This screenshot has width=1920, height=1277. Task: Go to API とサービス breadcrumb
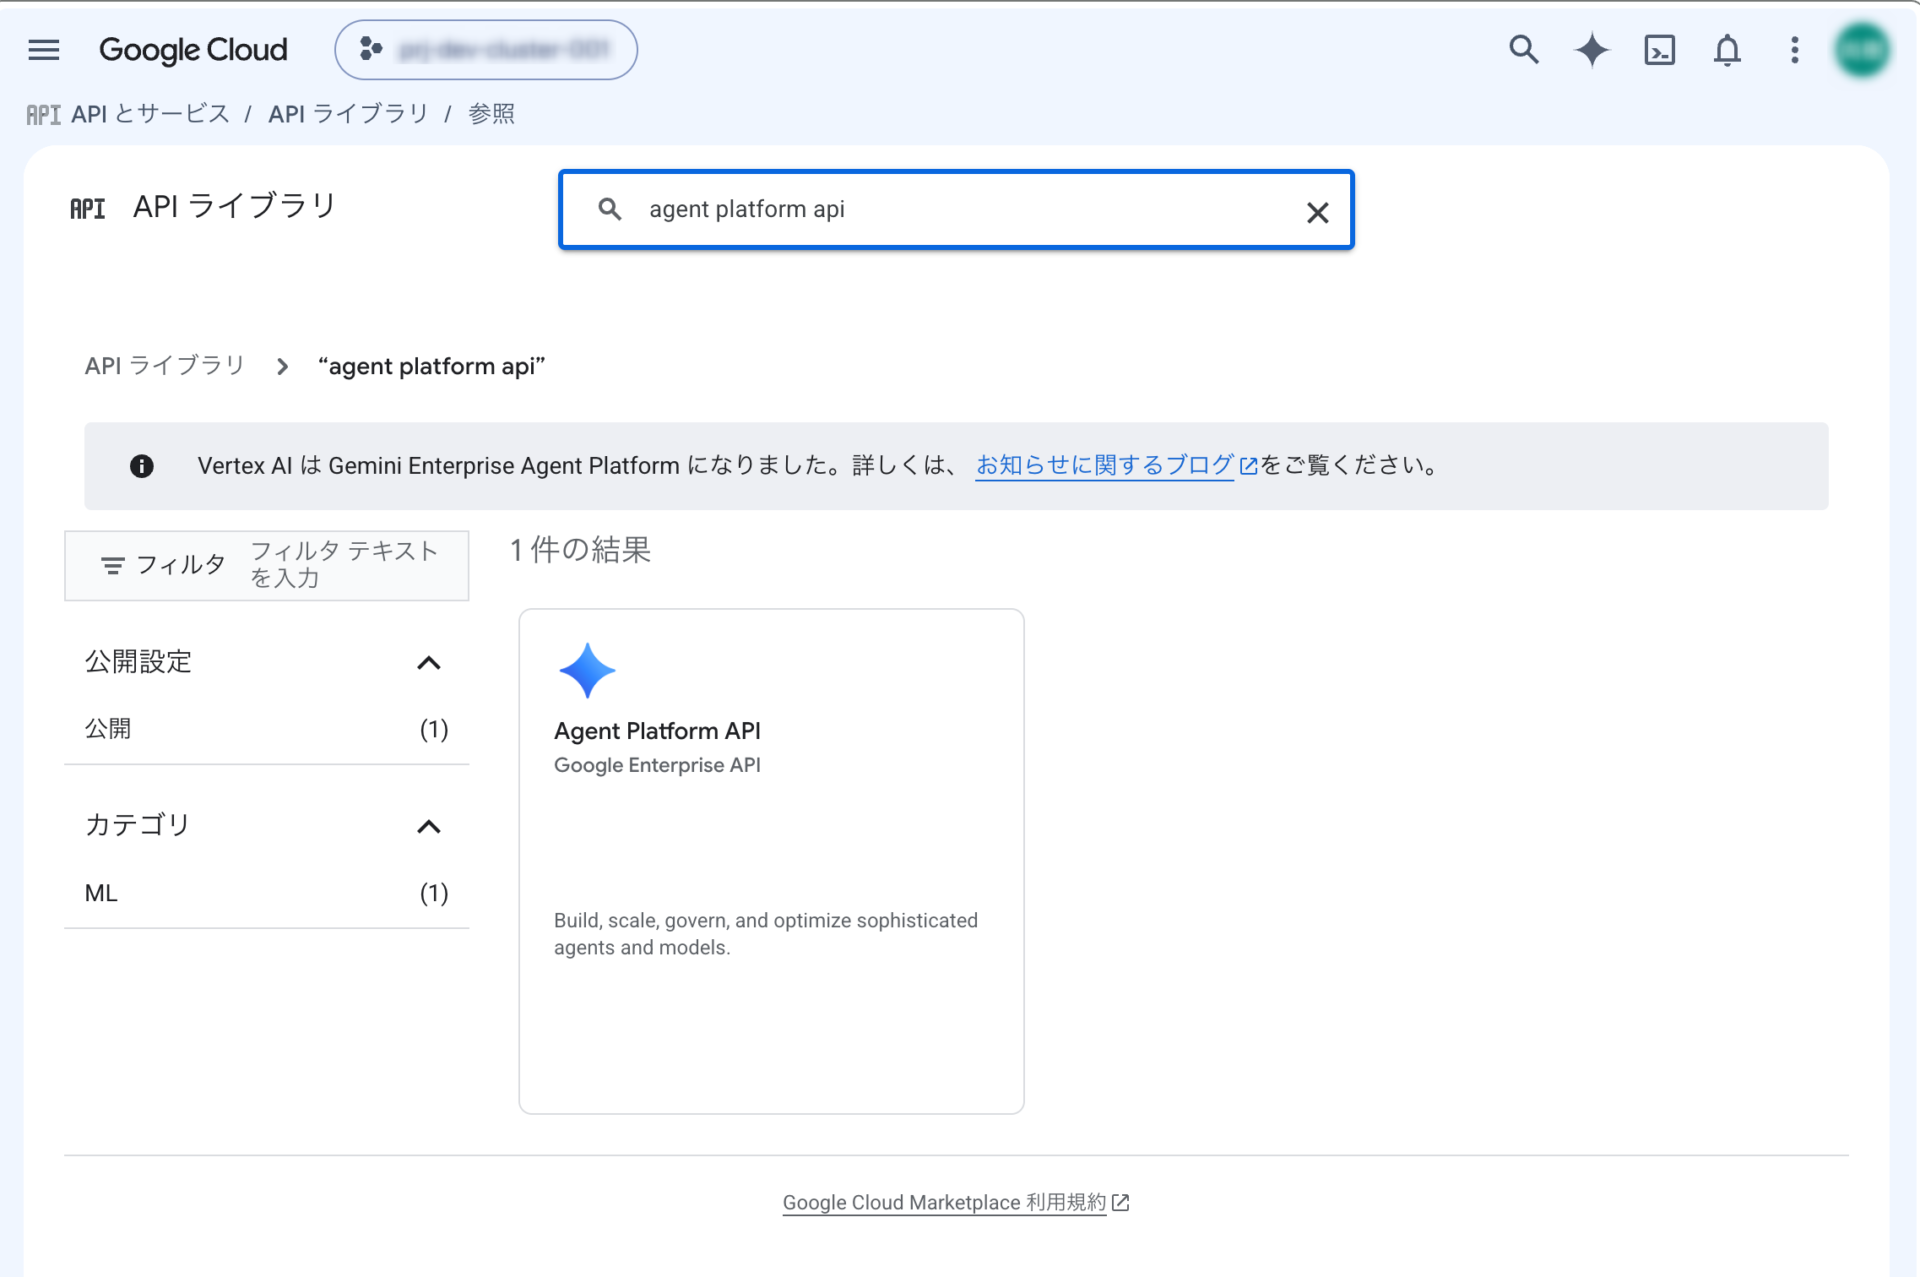point(150,114)
